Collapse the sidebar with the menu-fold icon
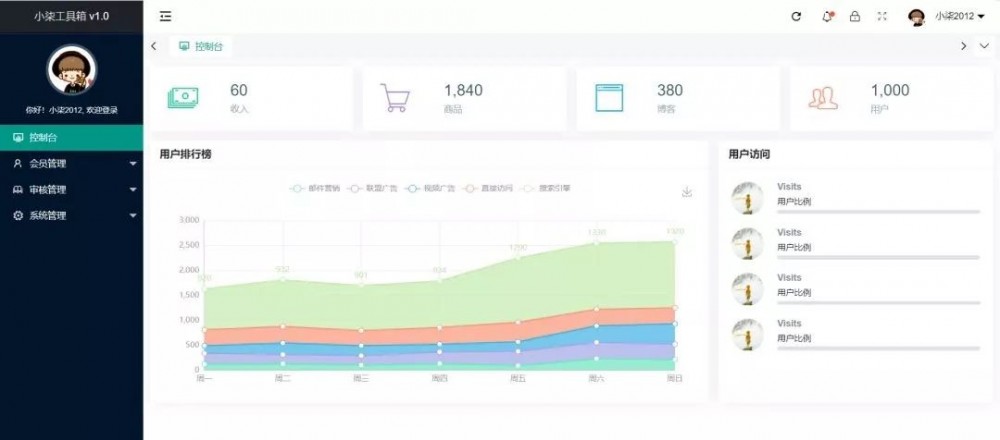The width and height of the screenshot is (1000, 440). click(x=165, y=17)
